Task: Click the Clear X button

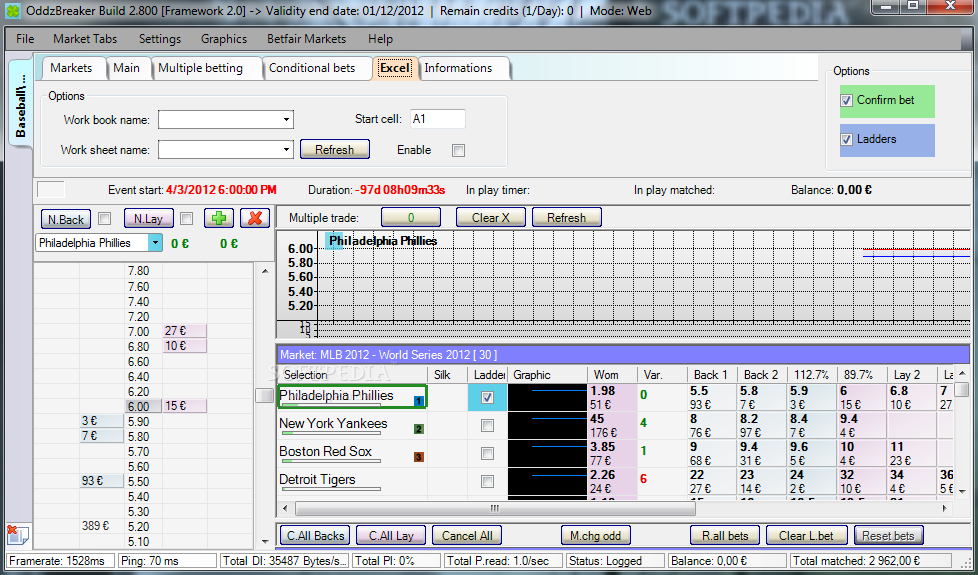Action: coord(491,218)
